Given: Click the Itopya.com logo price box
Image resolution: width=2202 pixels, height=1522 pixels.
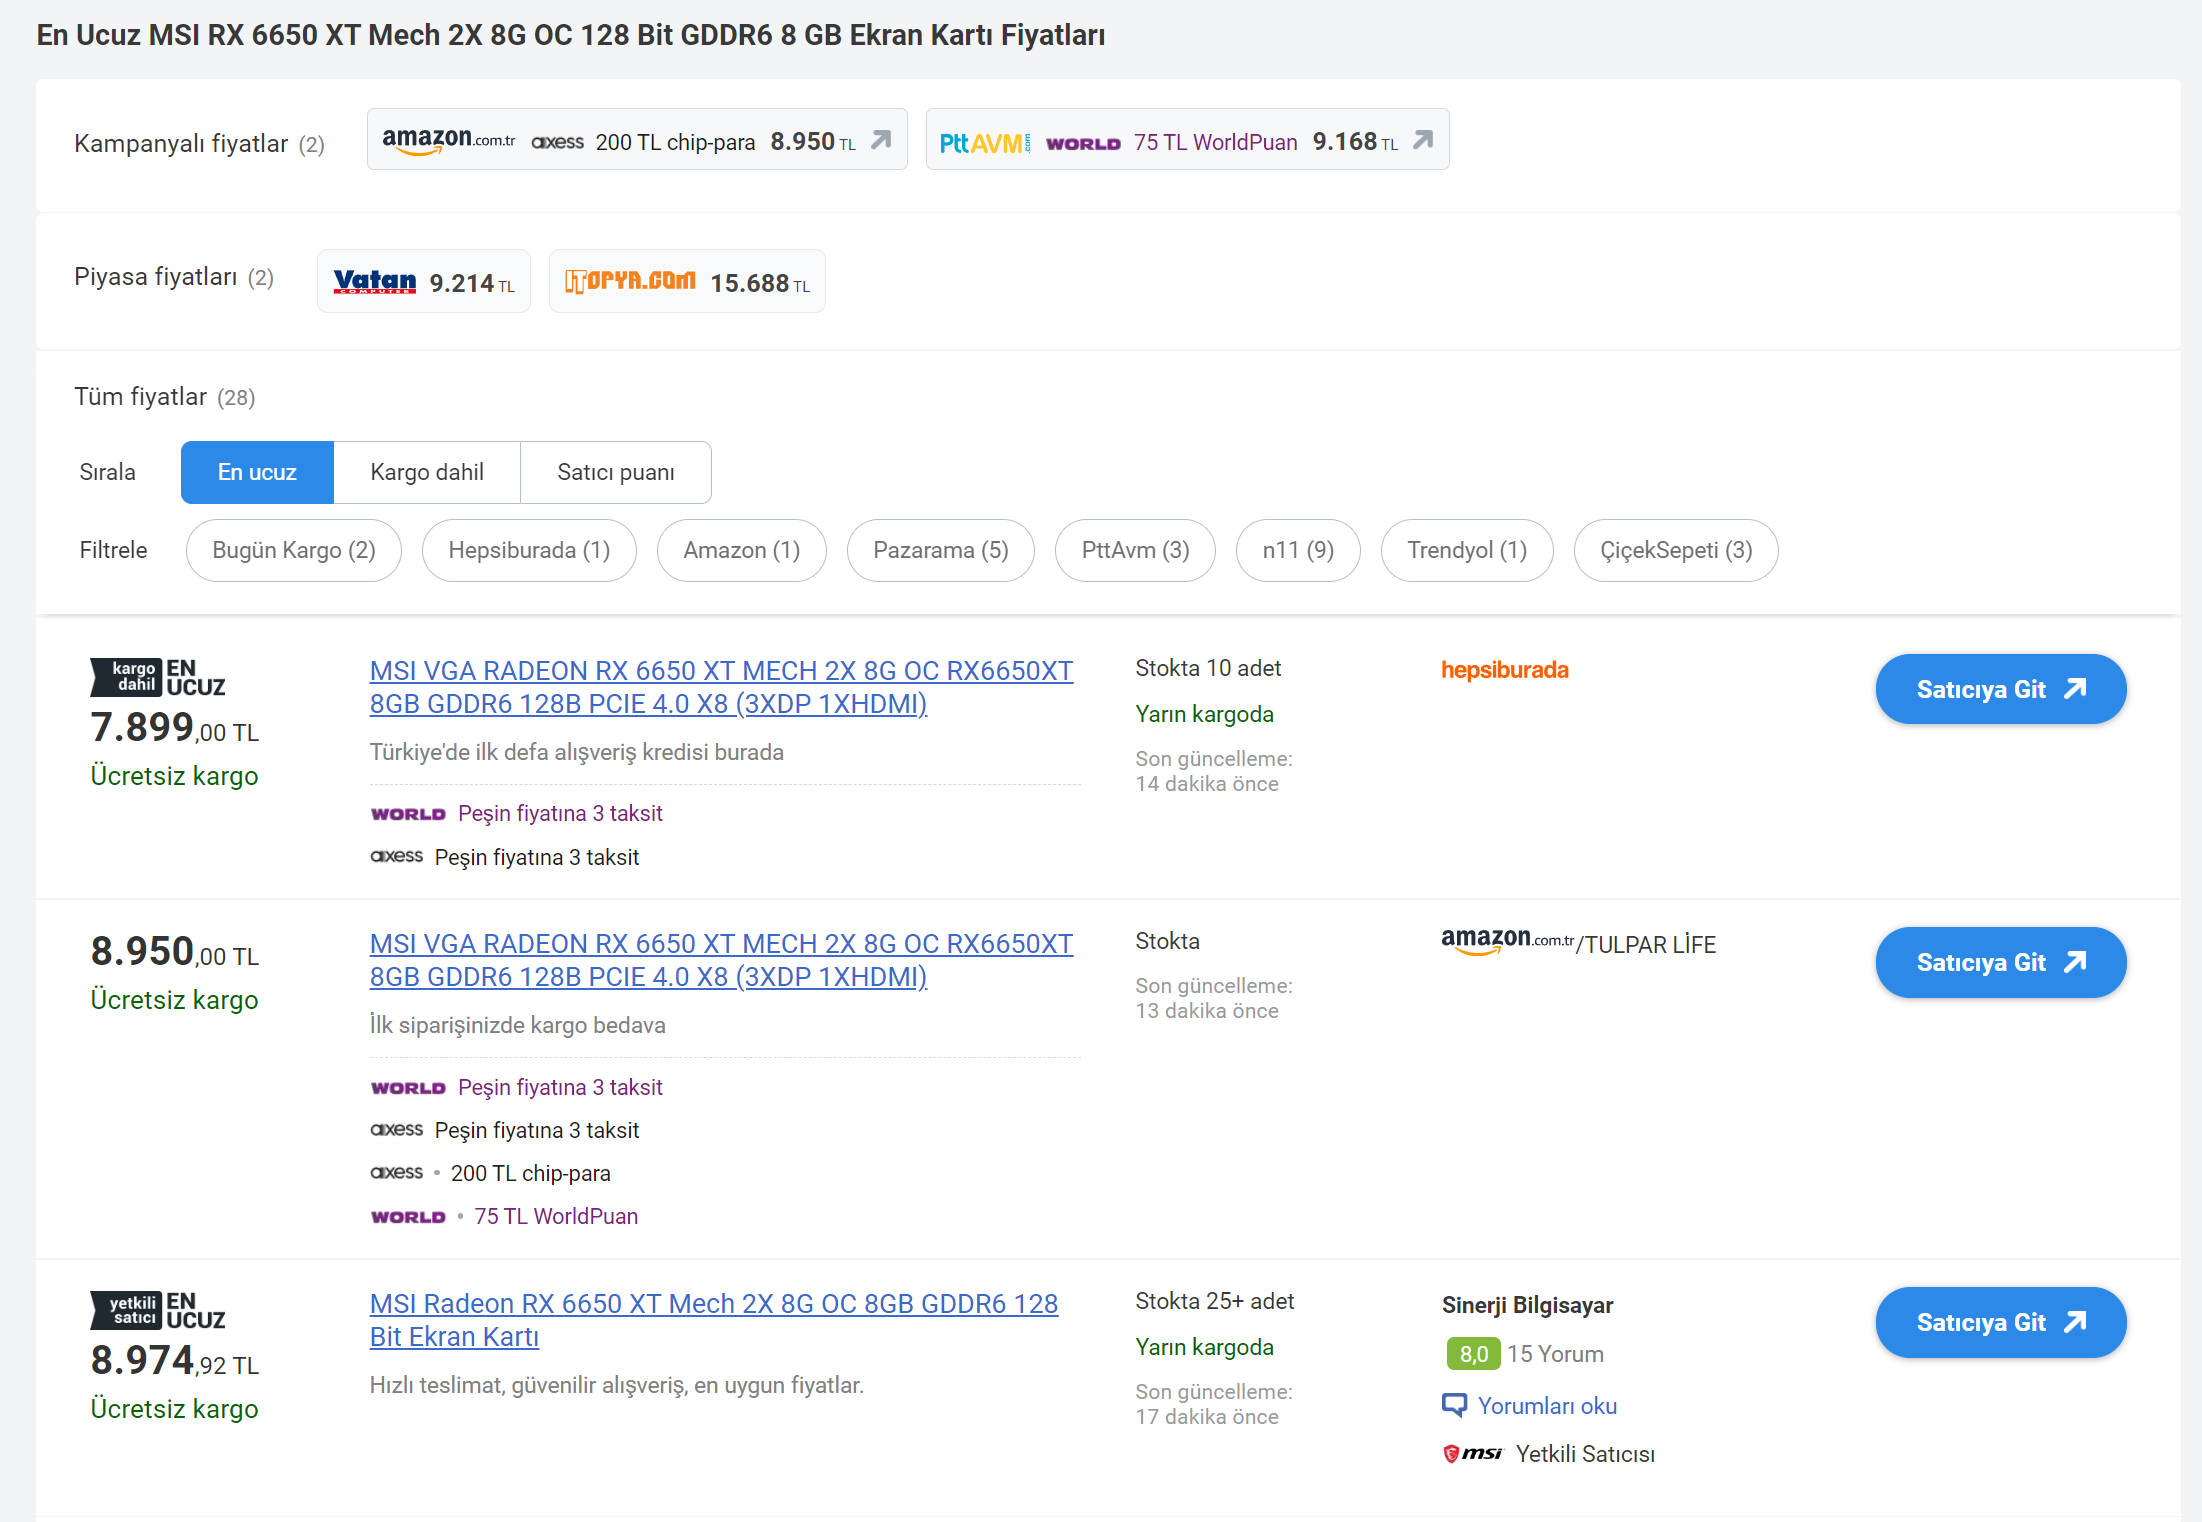Looking at the screenshot, I should pos(687,282).
